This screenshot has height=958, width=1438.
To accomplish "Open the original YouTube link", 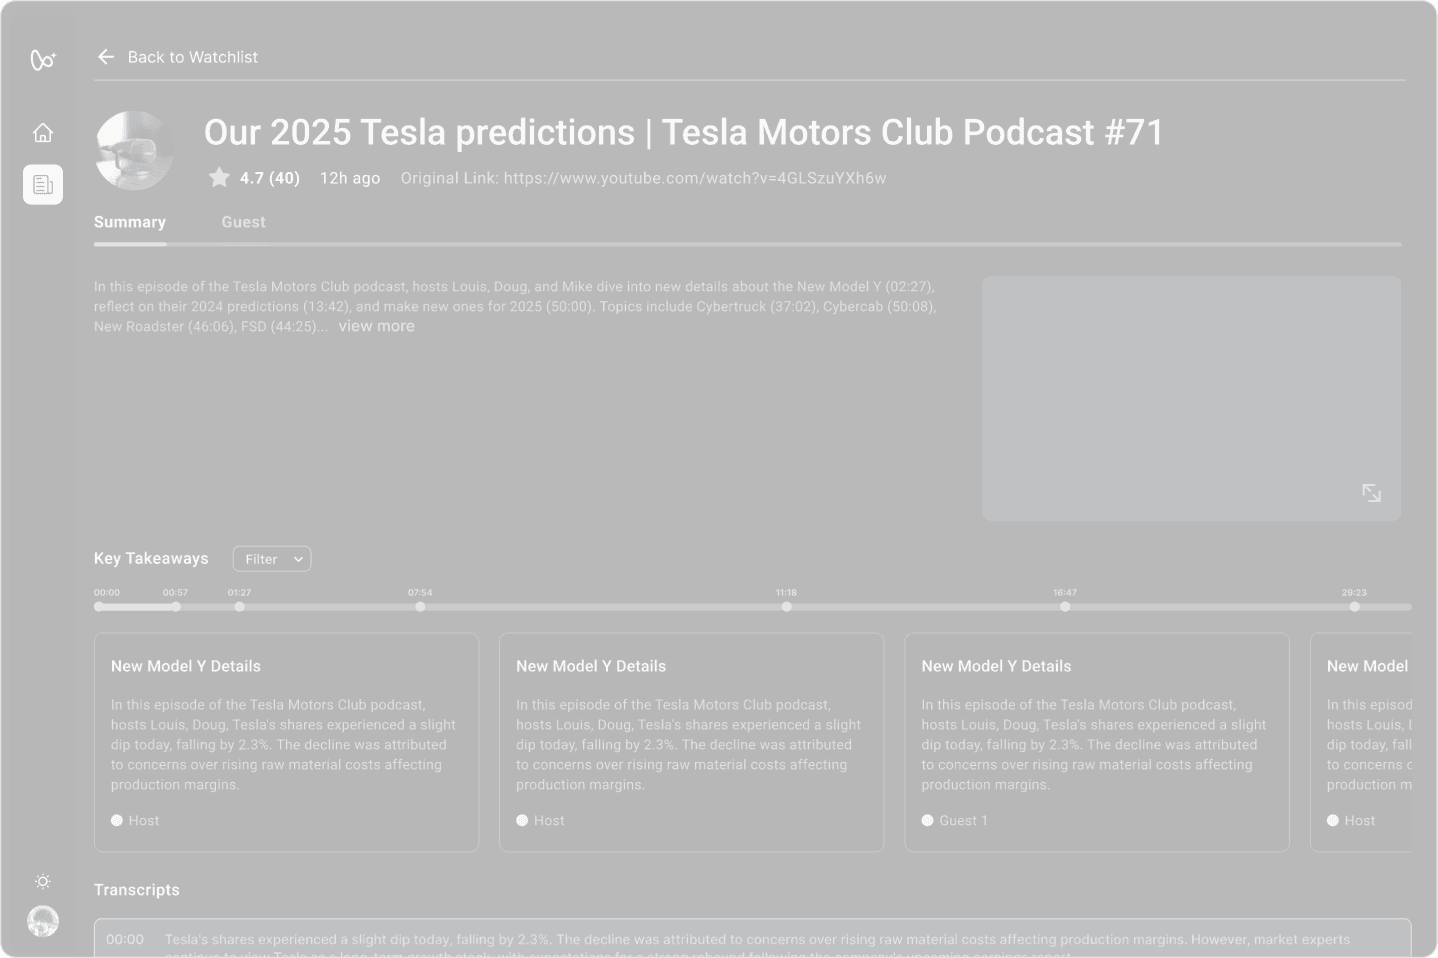I will tap(695, 178).
